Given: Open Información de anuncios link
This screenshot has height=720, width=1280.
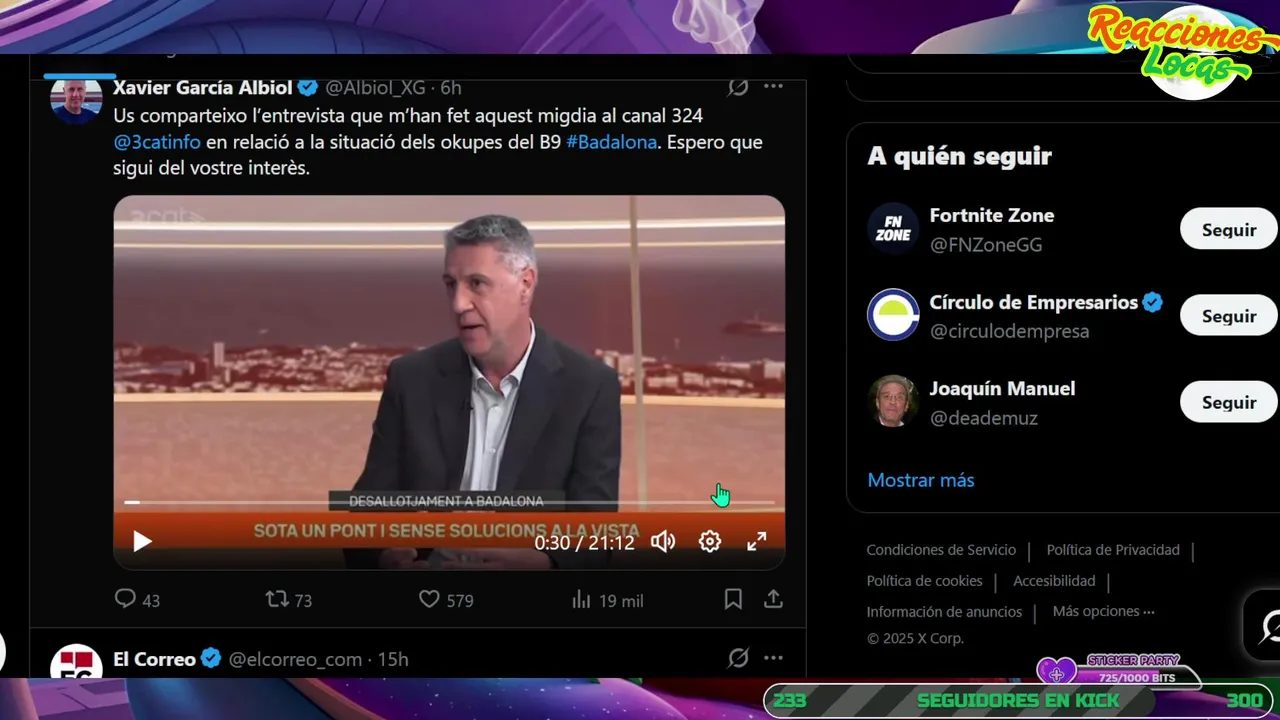Looking at the screenshot, I should pyautogui.click(x=944, y=611).
